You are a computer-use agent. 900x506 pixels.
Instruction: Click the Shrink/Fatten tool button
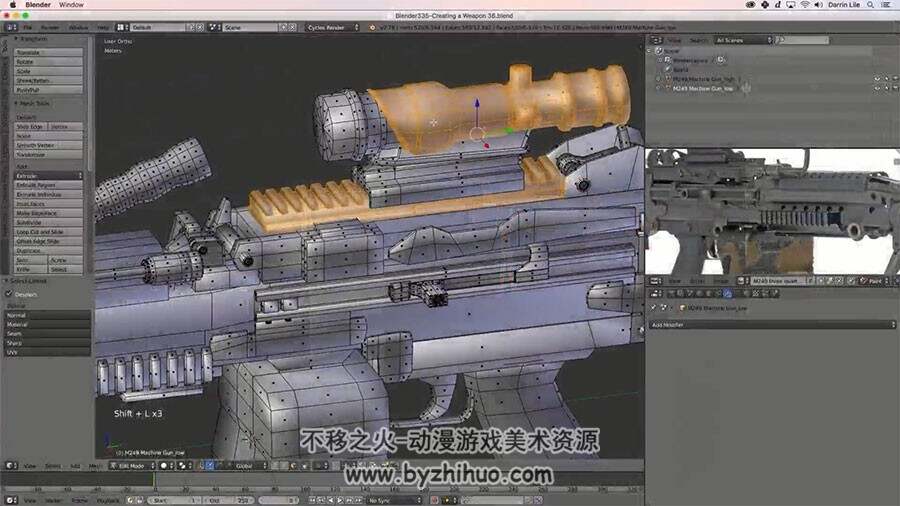(x=48, y=80)
